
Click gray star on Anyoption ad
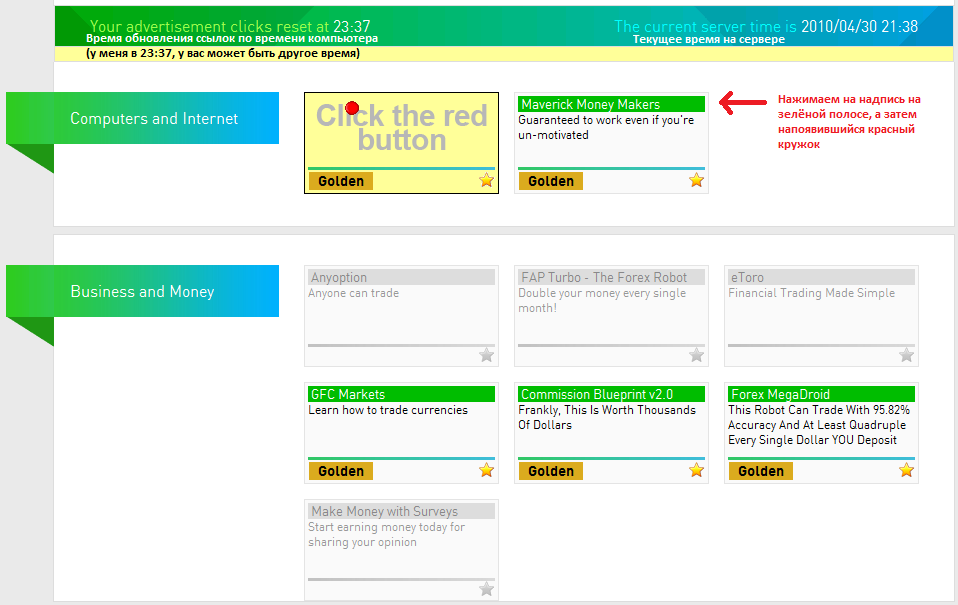[486, 355]
